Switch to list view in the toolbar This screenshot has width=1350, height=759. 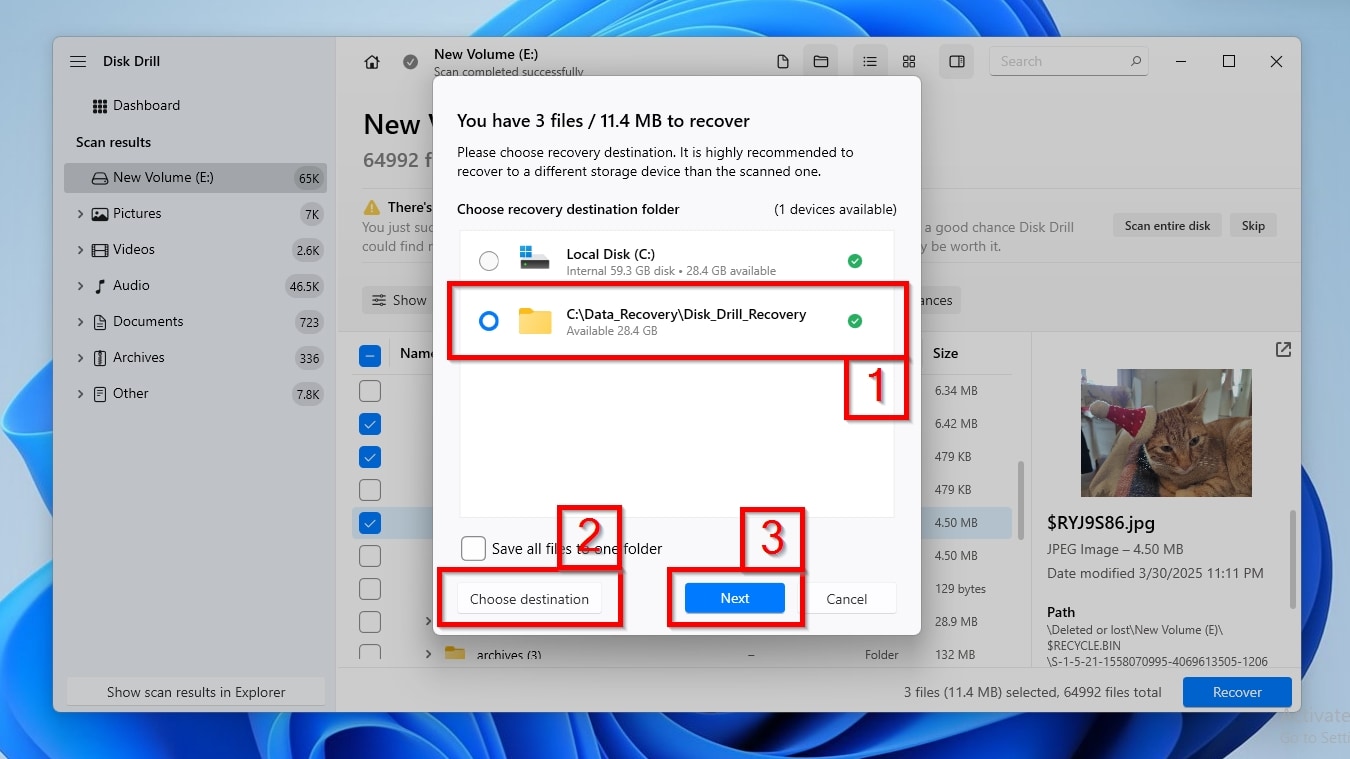tap(869, 61)
